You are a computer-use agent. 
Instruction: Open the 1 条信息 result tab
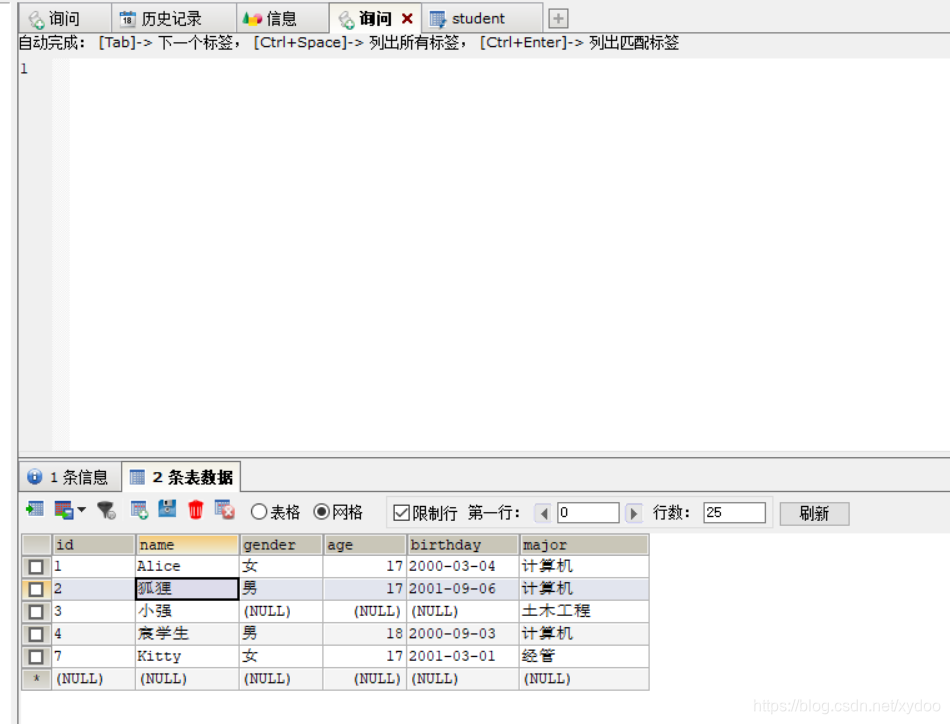point(70,477)
